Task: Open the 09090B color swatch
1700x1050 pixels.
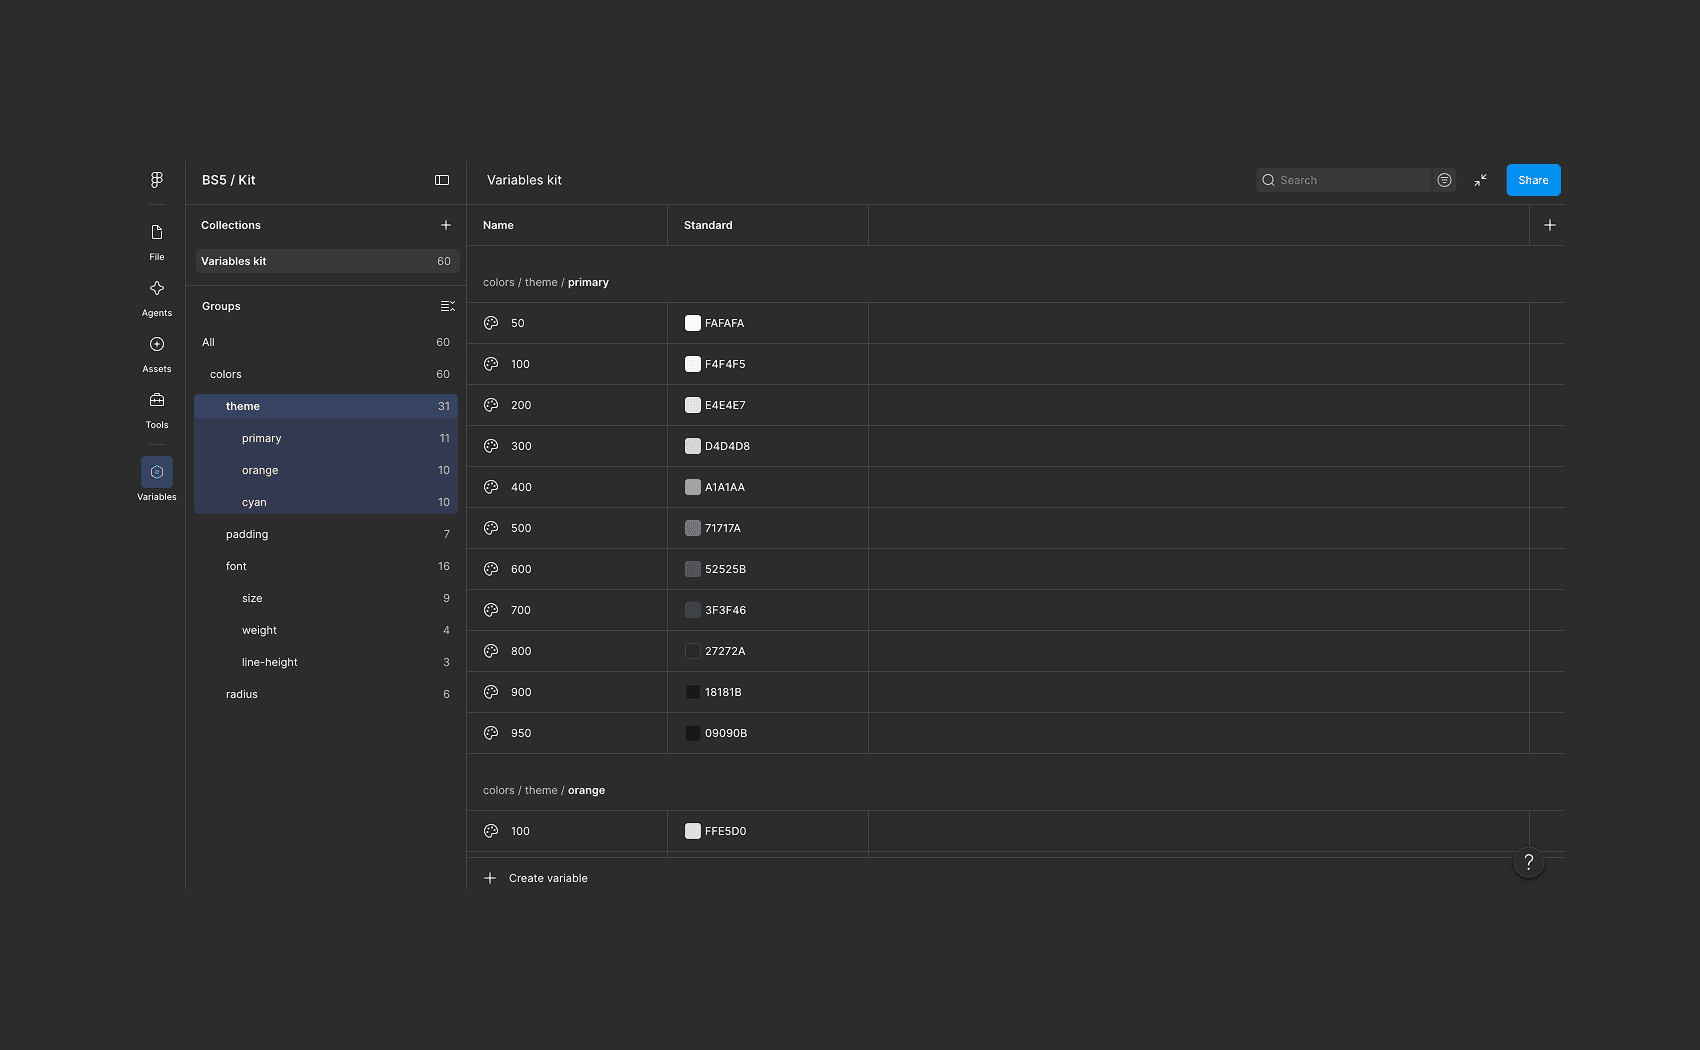Action: [x=692, y=733]
